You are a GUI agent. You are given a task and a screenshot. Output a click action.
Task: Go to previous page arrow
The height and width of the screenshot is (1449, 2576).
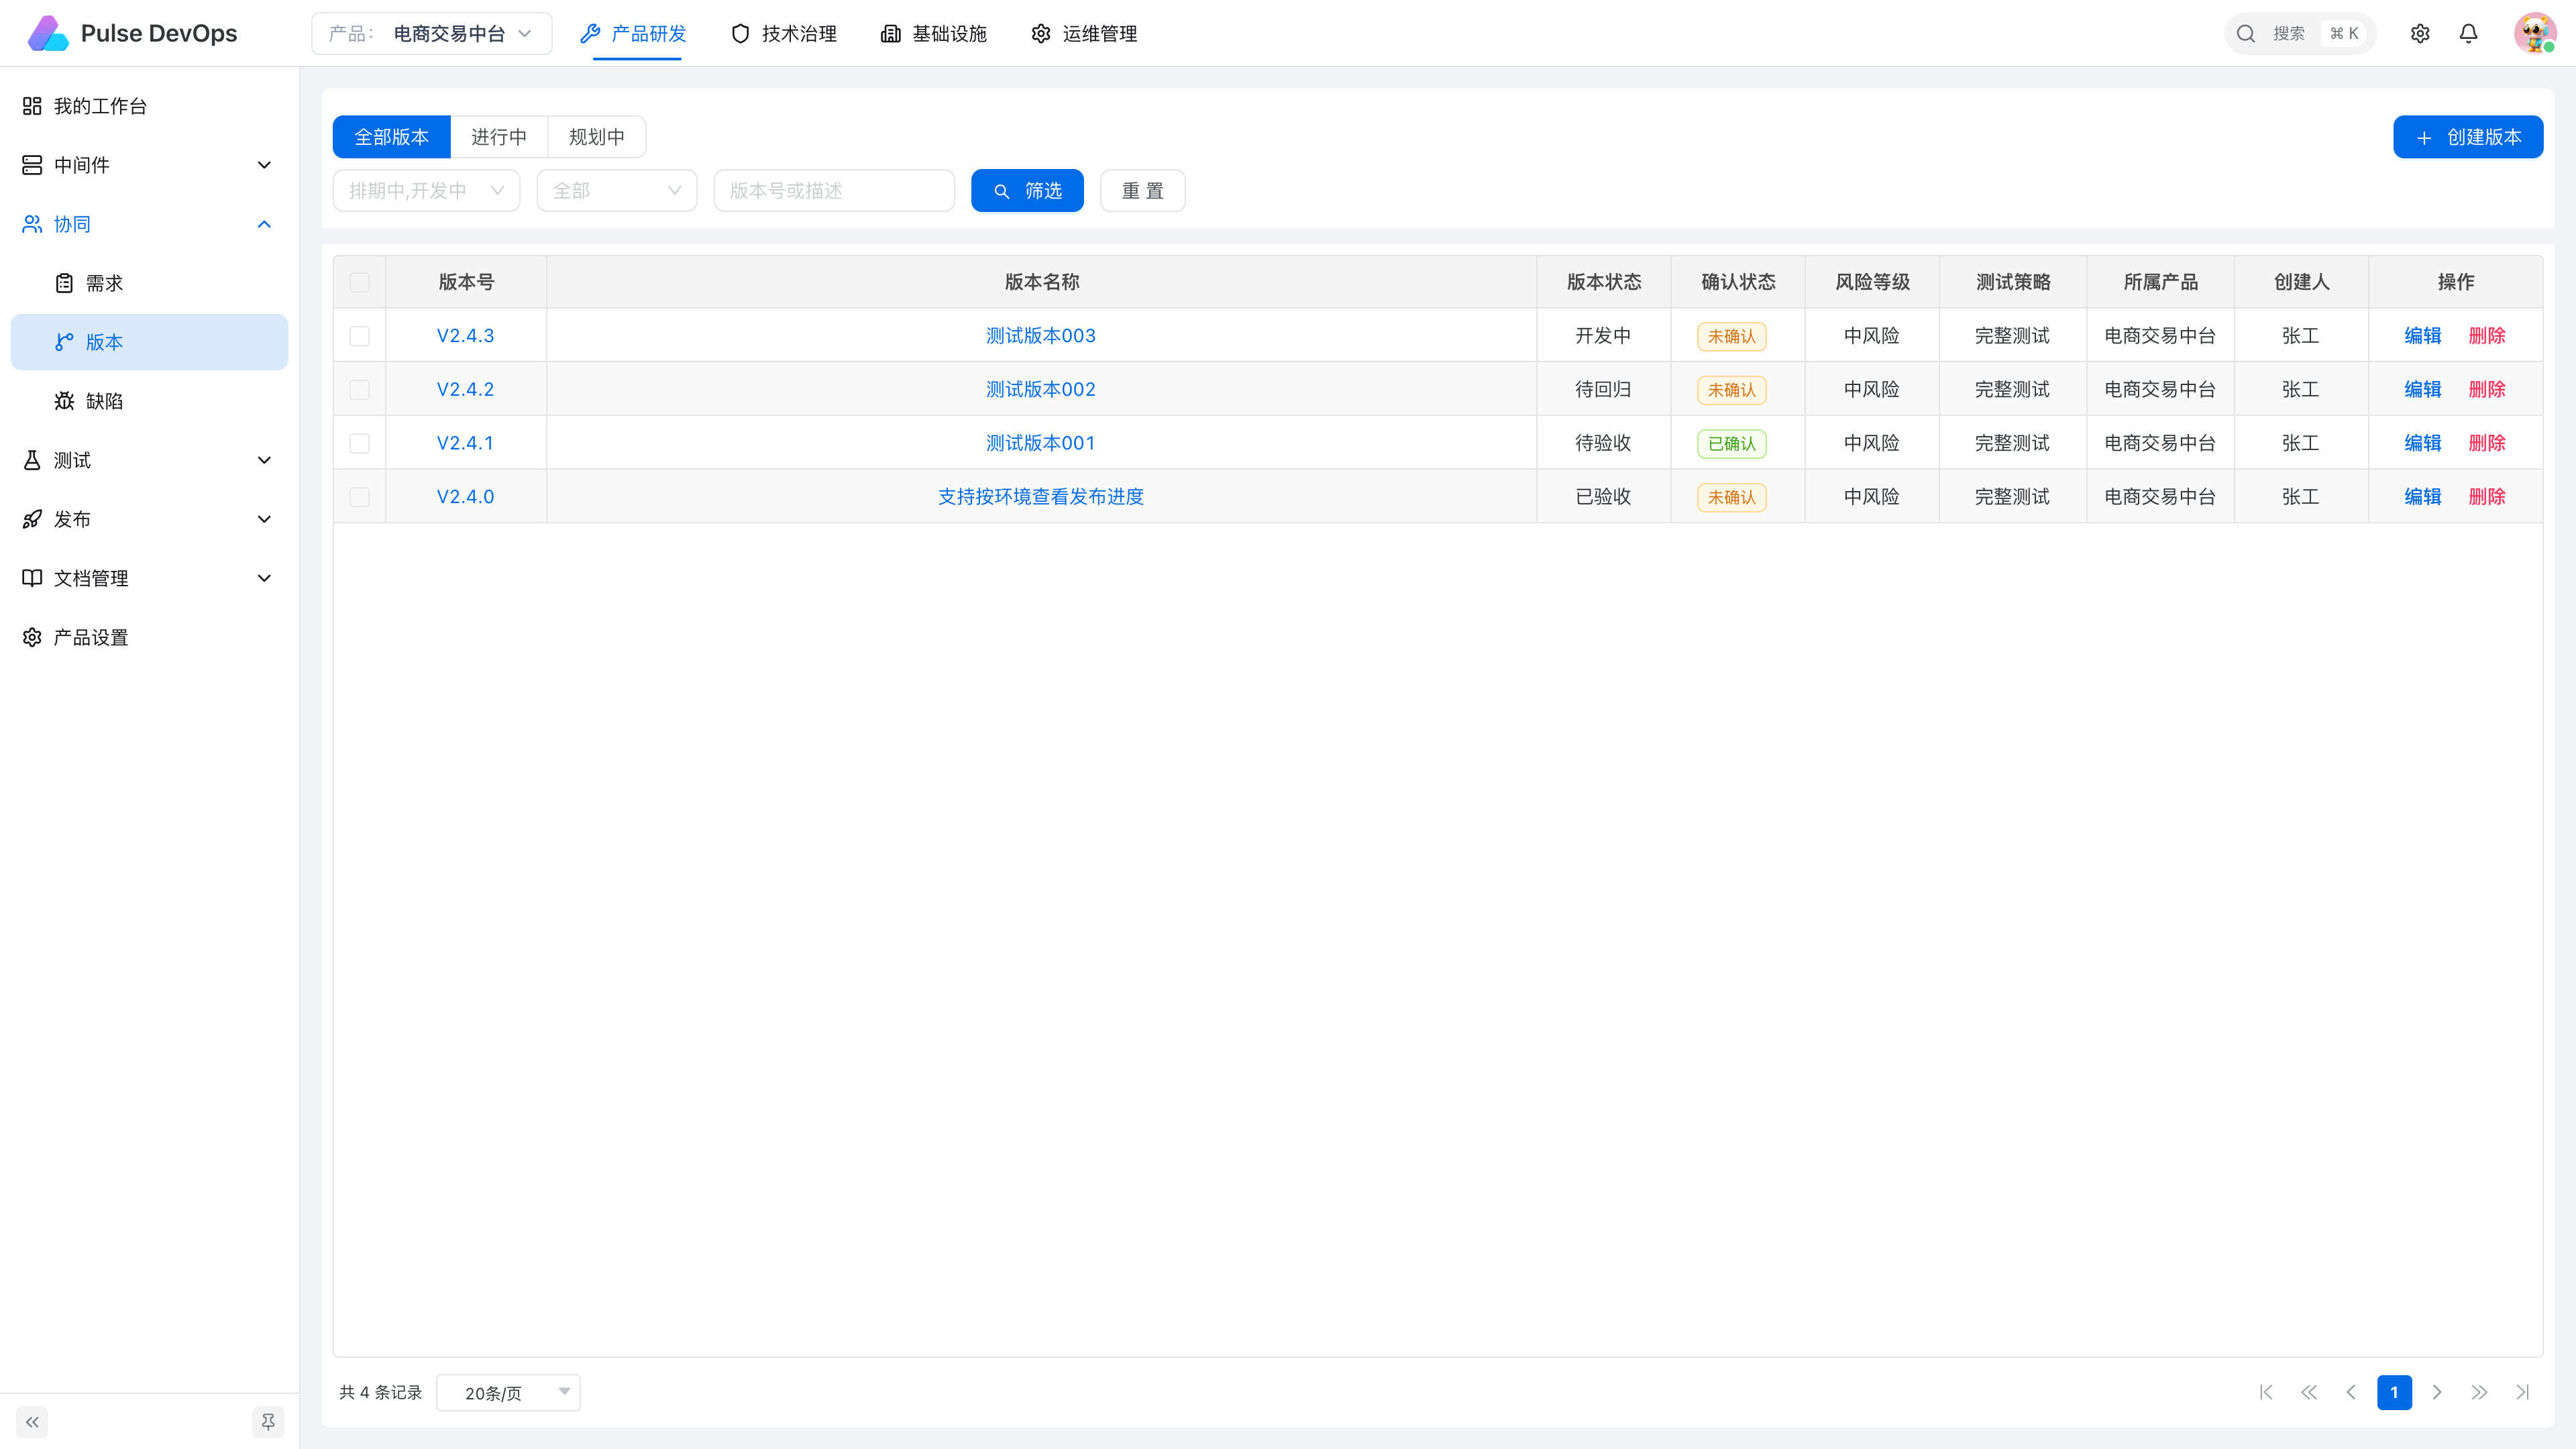(2351, 1392)
